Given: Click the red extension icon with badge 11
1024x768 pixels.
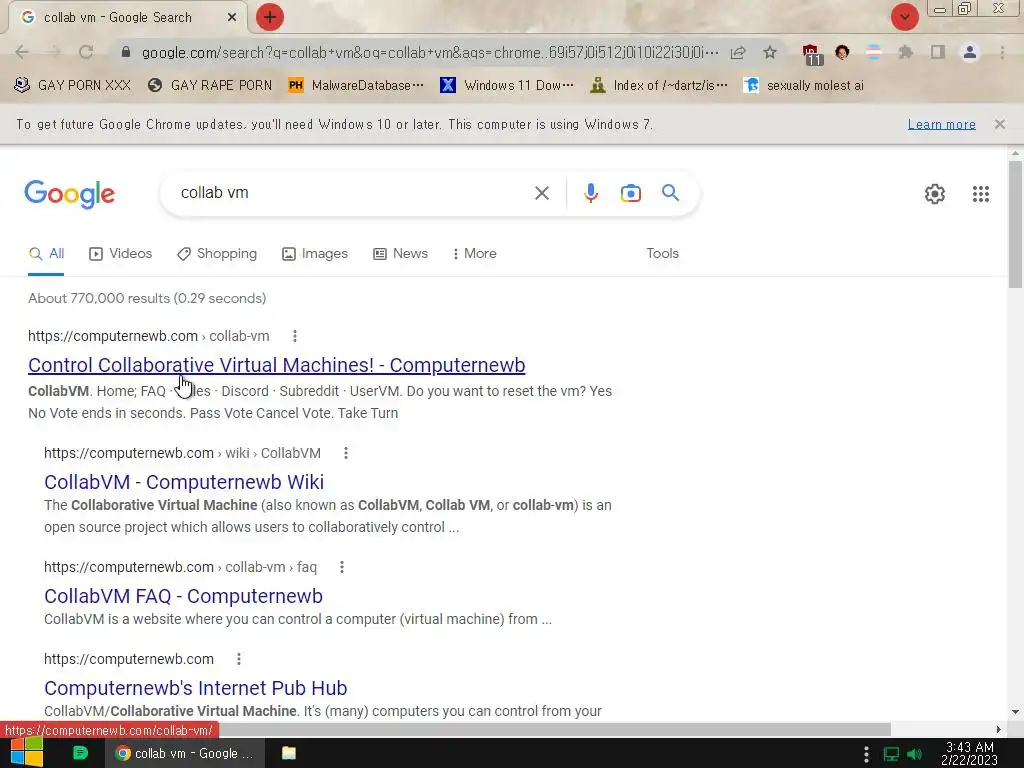Looking at the screenshot, I should 811,54.
